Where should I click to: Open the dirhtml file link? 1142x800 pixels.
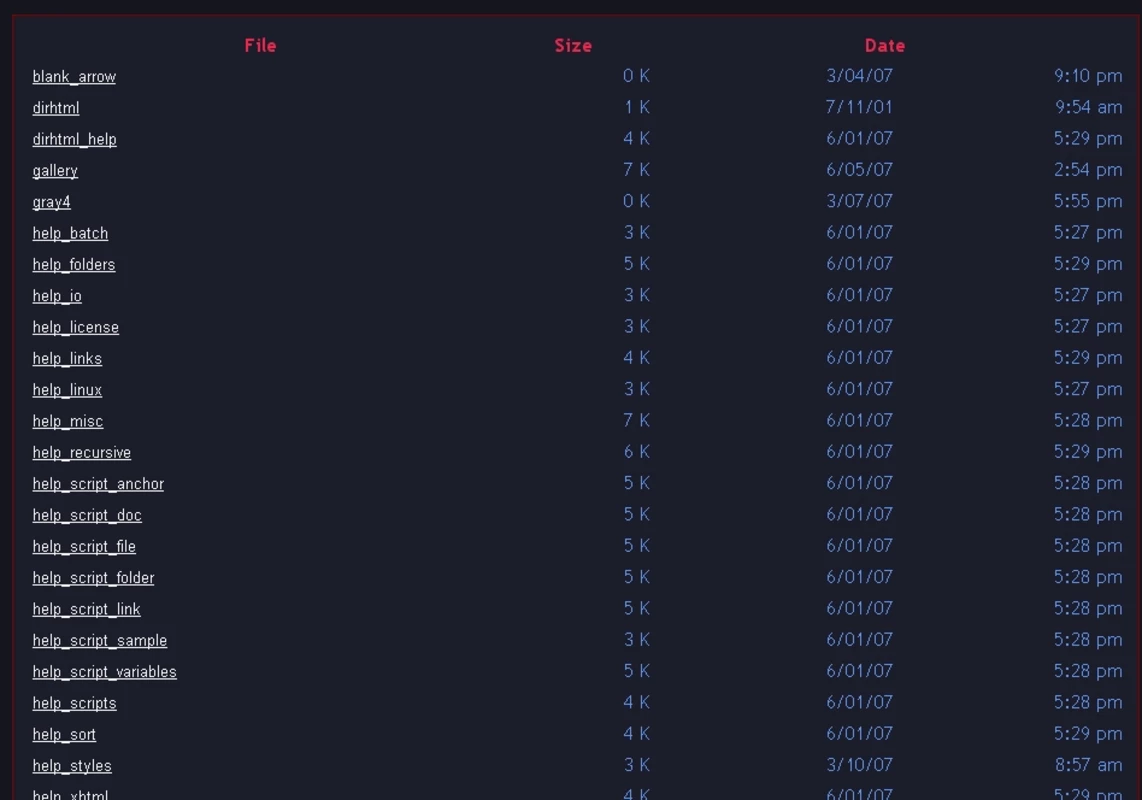tap(56, 108)
